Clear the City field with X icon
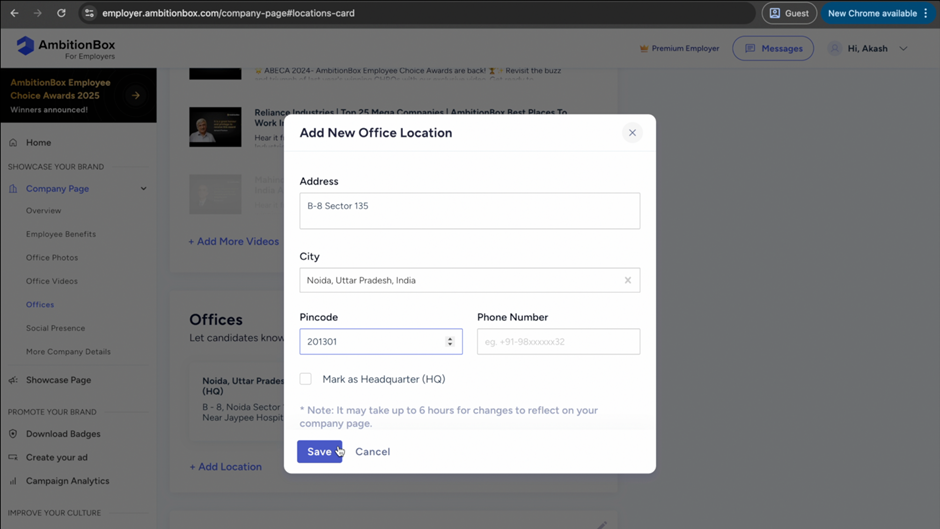940x529 pixels. pyautogui.click(x=628, y=281)
